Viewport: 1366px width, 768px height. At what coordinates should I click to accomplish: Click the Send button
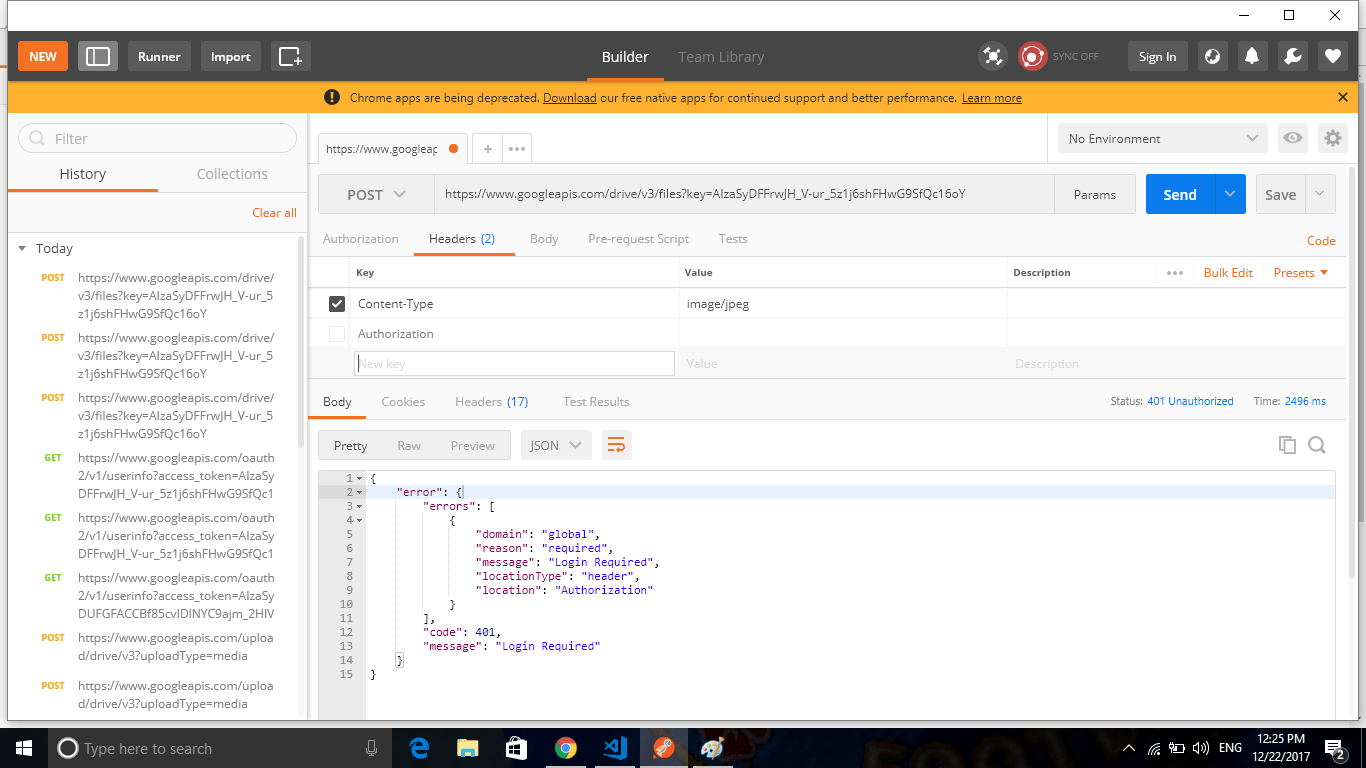1178,194
